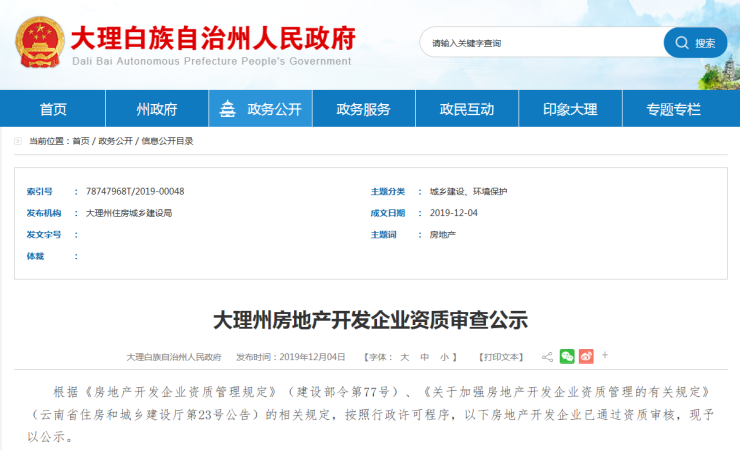
Task: Set font size to 中
Action: click(424, 357)
